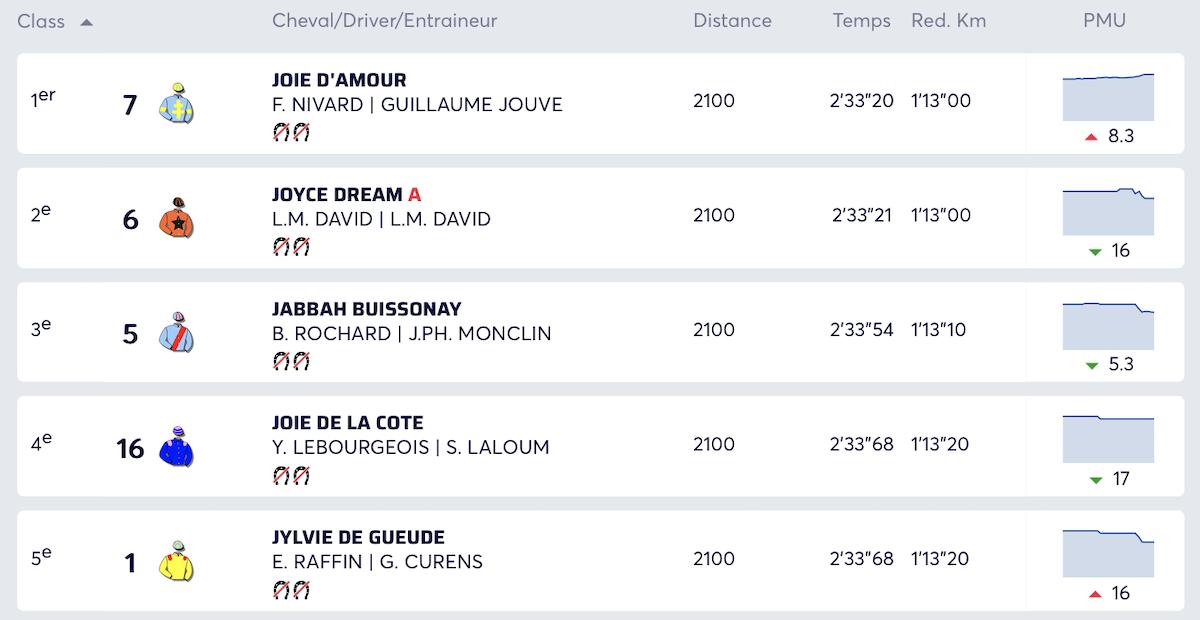Viewport: 1200px width, 620px height.
Task: Click the Temps column header
Action: click(x=861, y=21)
